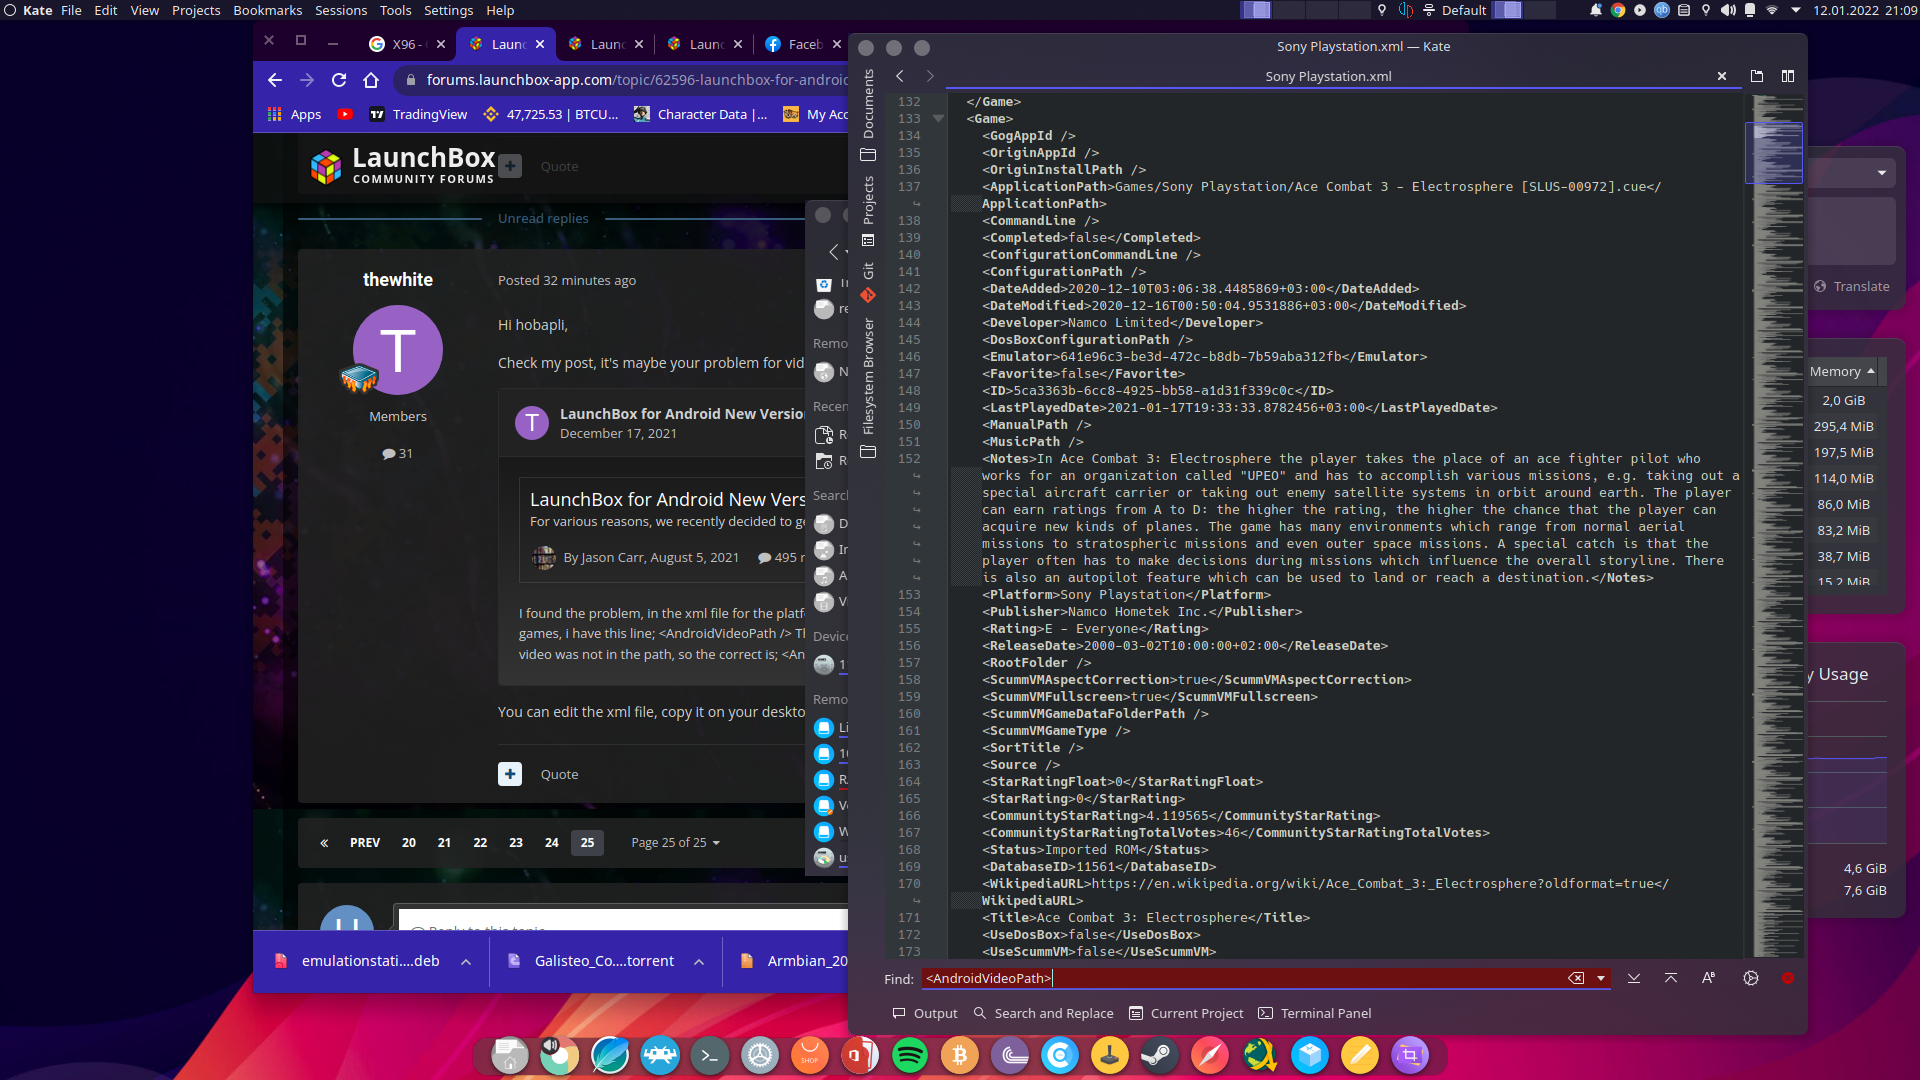Show hidden system tray icons
This screenshot has height=1080, width=1920.
pyautogui.click(x=1796, y=10)
